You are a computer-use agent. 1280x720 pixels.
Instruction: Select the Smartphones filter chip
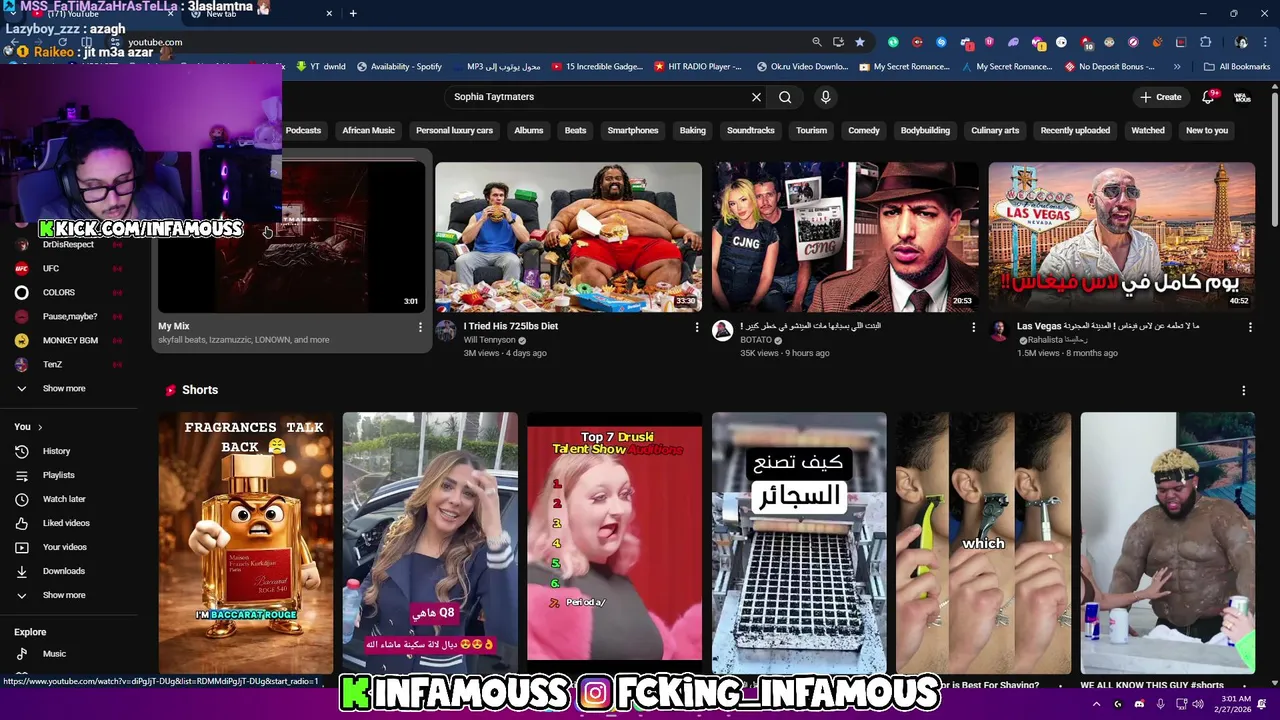pyautogui.click(x=633, y=130)
